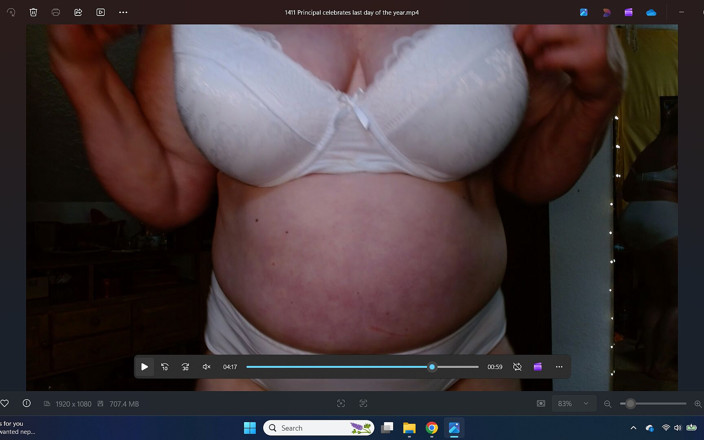Skip back 10 seconds

[x=165, y=367]
